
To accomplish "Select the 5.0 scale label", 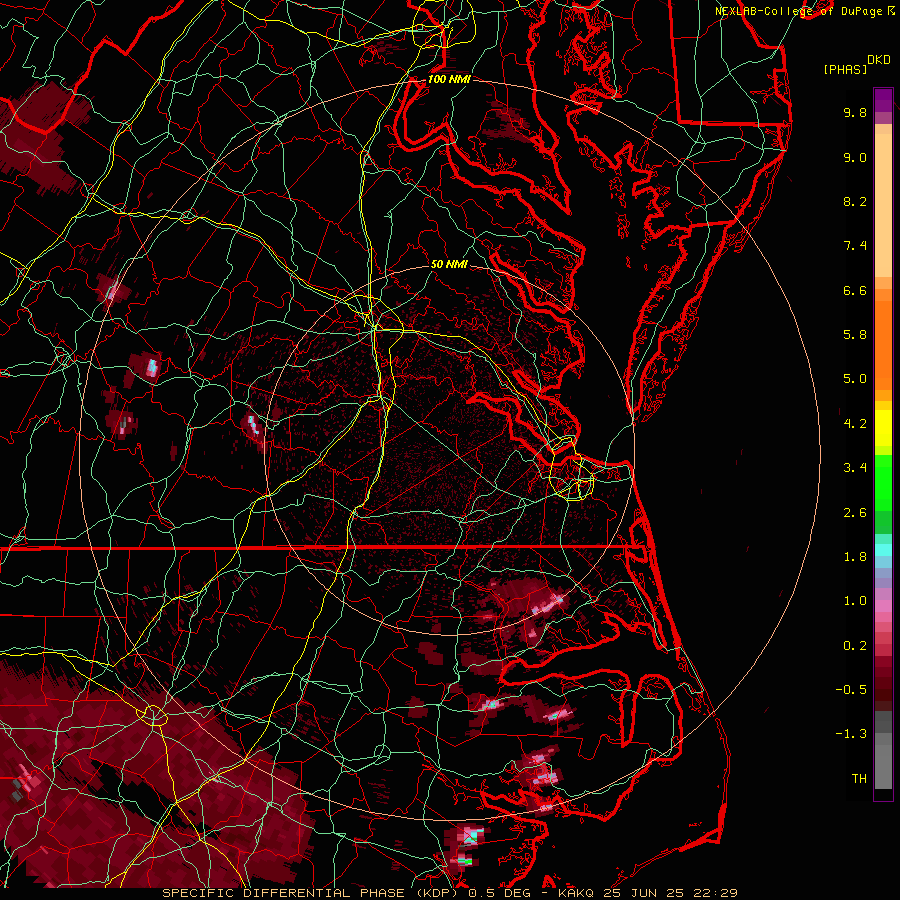I will [855, 379].
